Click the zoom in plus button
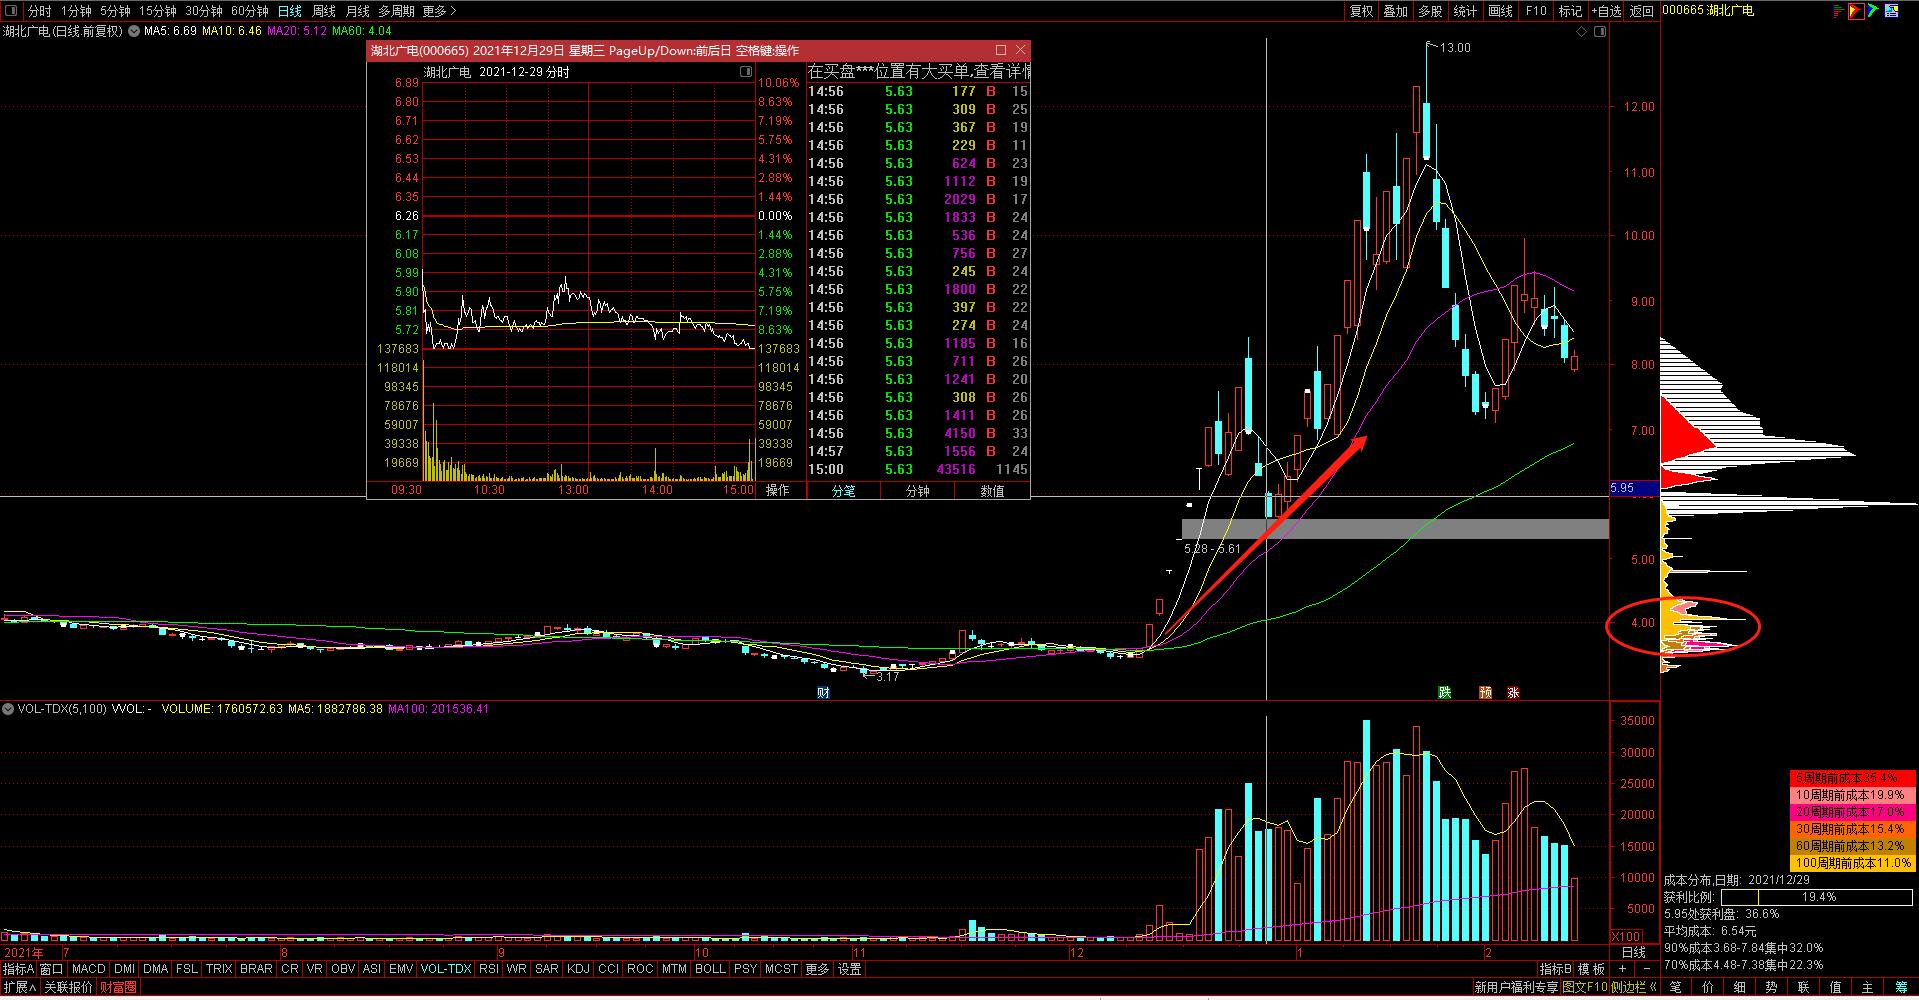The width and height of the screenshot is (1919, 1000). [1622, 969]
